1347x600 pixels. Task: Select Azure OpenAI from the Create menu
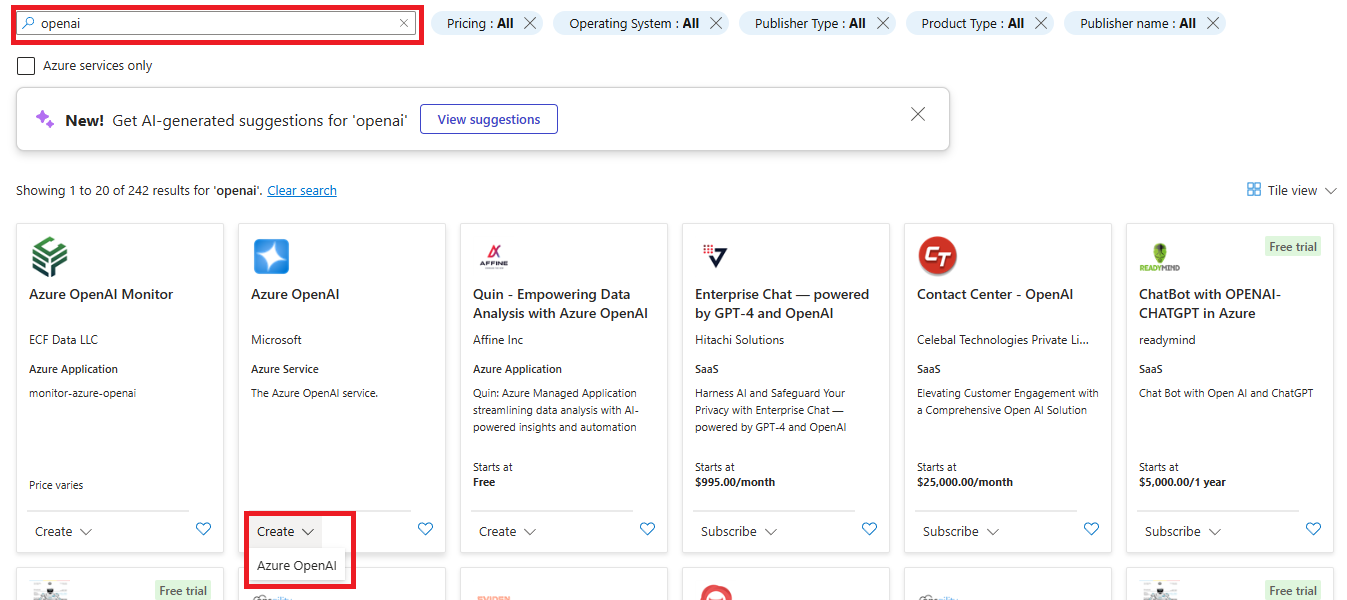pyautogui.click(x=298, y=565)
